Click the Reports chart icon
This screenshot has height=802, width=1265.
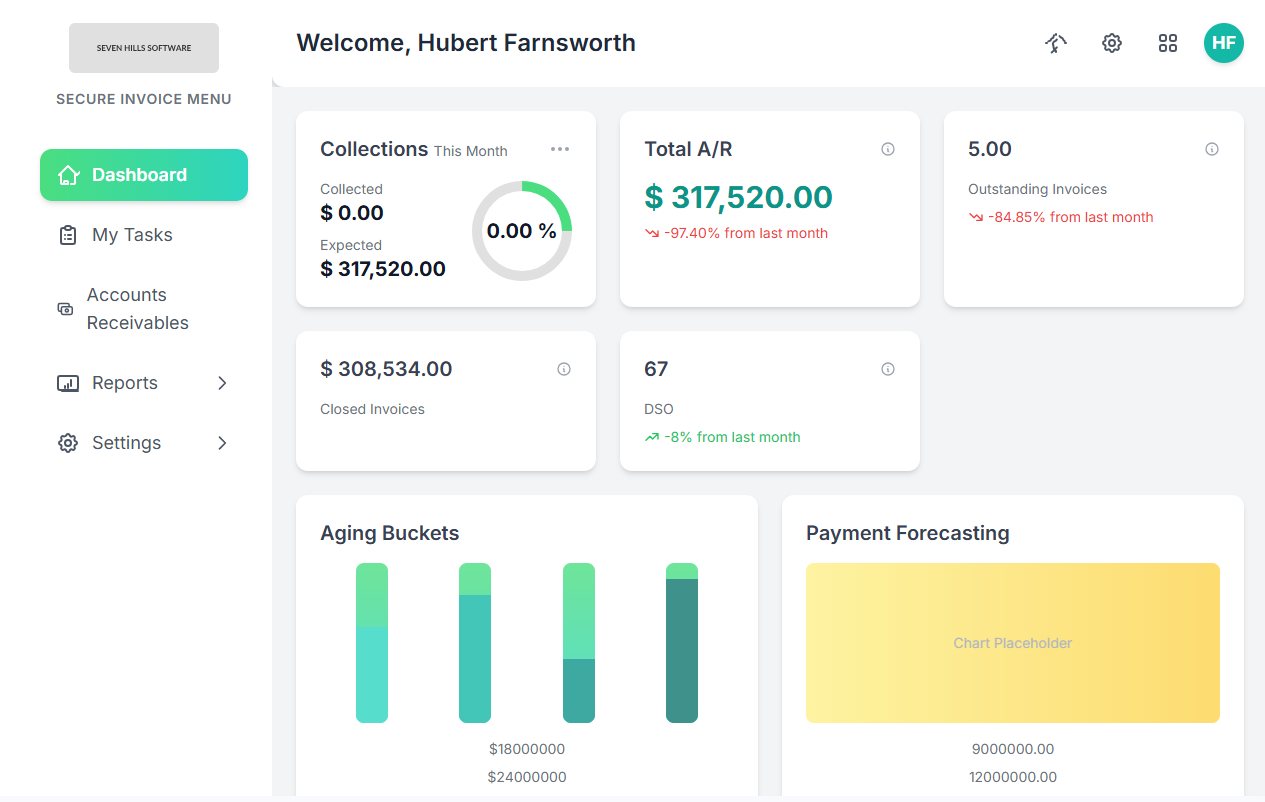[x=68, y=383]
